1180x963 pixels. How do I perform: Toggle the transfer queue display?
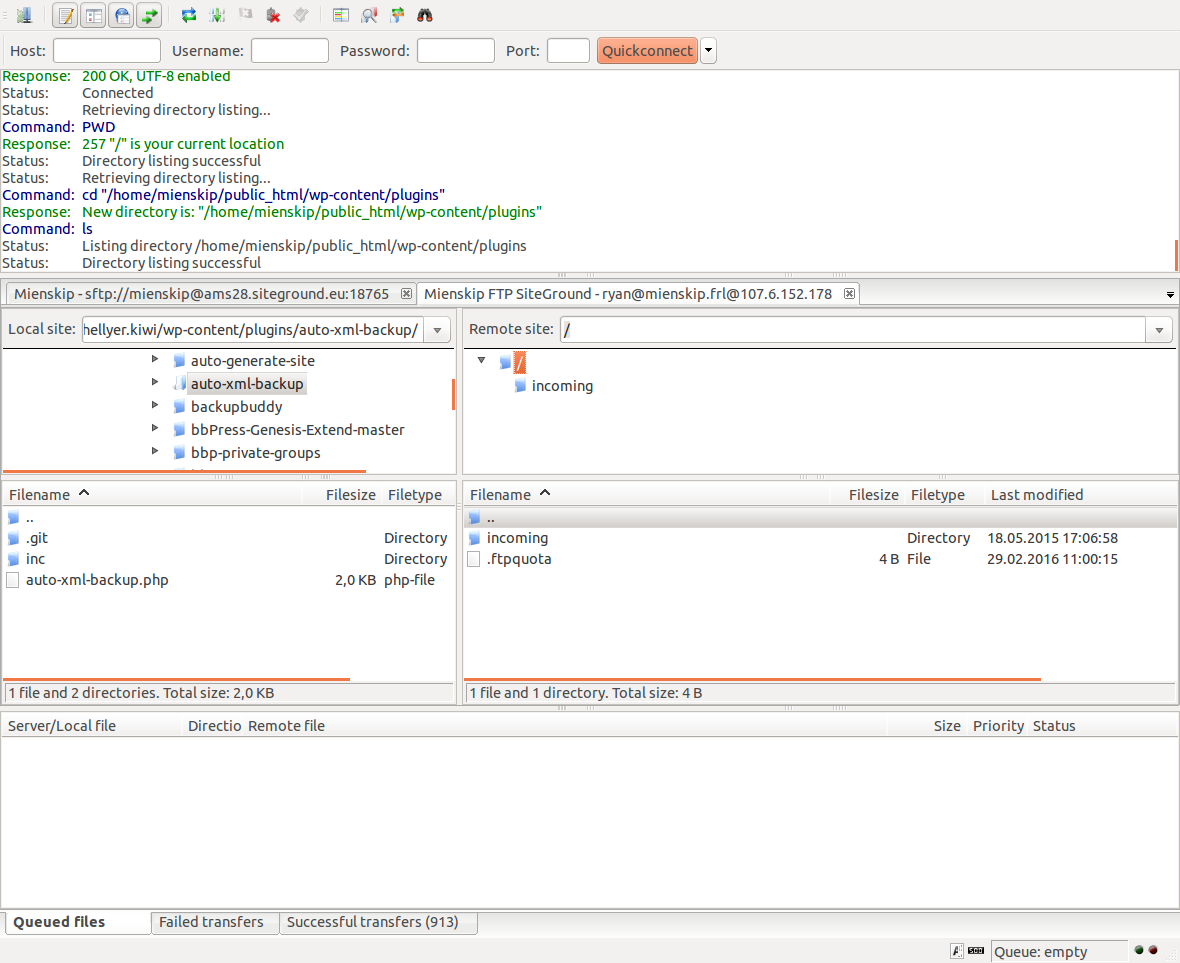coord(149,15)
